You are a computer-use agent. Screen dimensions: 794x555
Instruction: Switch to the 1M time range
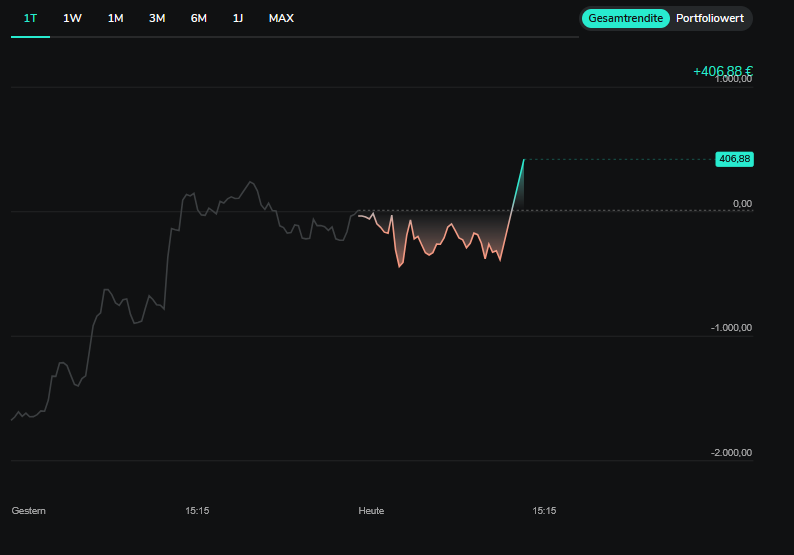point(115,18)
